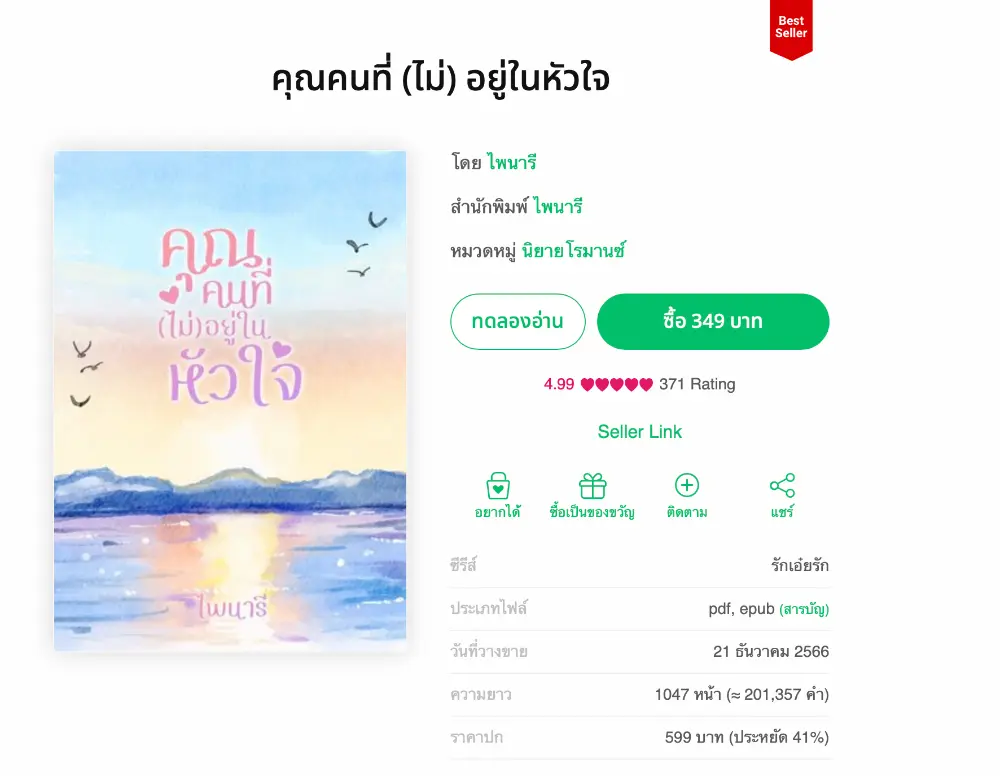Viewport: 1000px width, 776px height.
Task: Click the ทดลองอ่าน preview button
Action: coord(517,321)
